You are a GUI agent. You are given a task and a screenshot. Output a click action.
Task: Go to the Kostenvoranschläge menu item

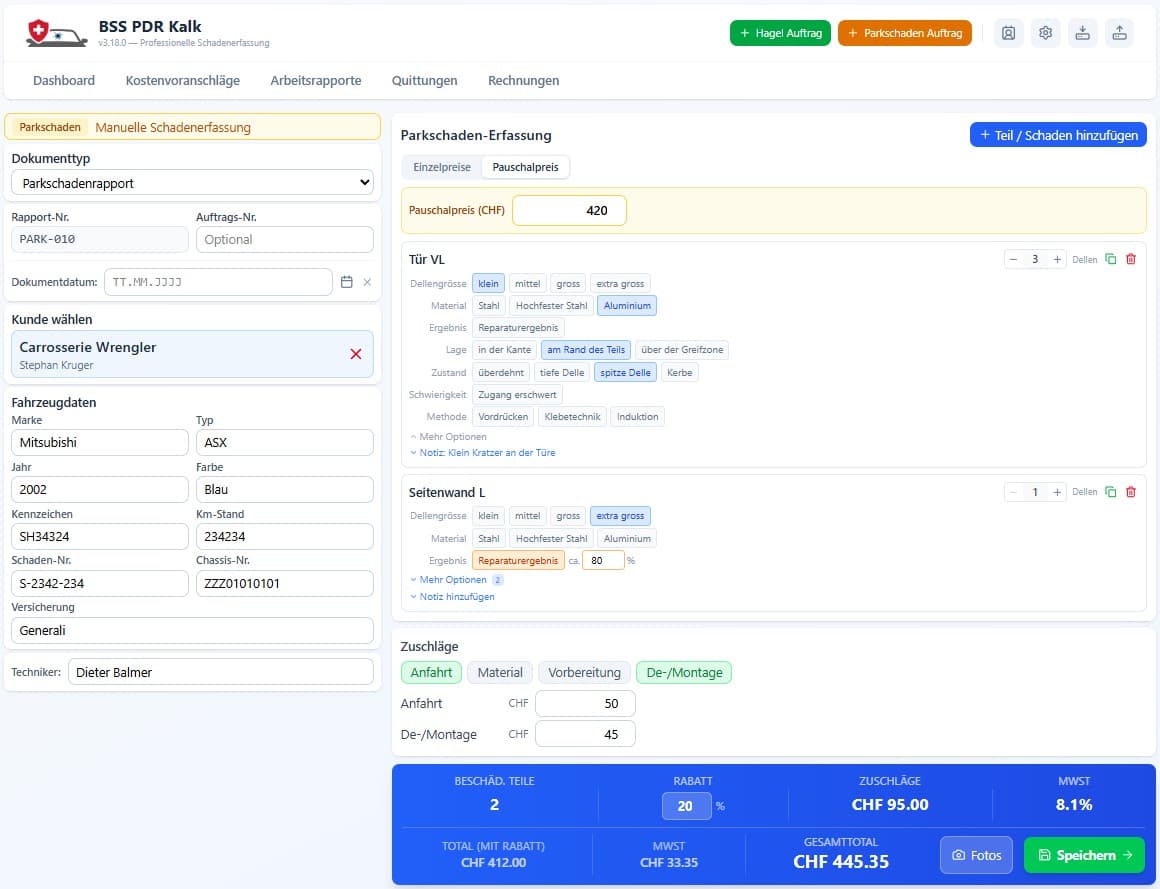point(182,80)
